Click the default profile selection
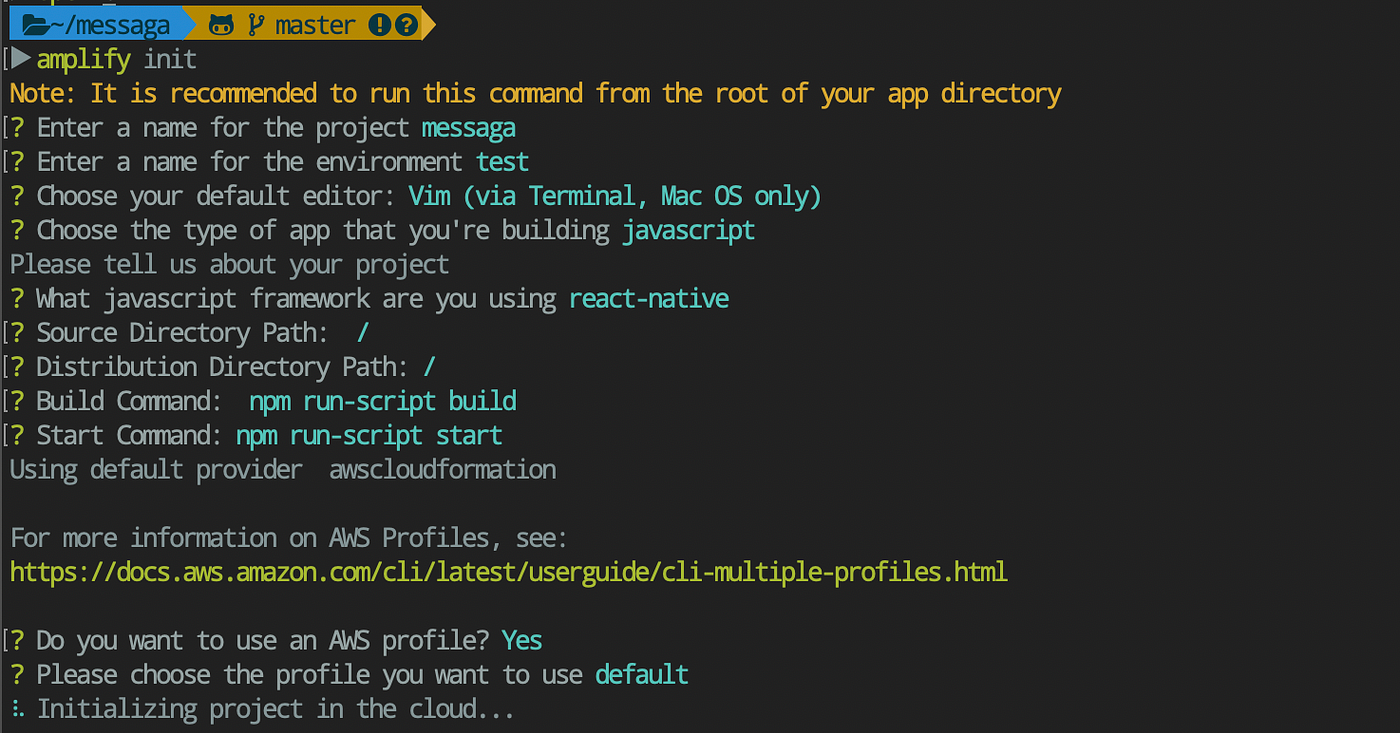This screenshot has width=1400, height=733. (x=641, y=674)
